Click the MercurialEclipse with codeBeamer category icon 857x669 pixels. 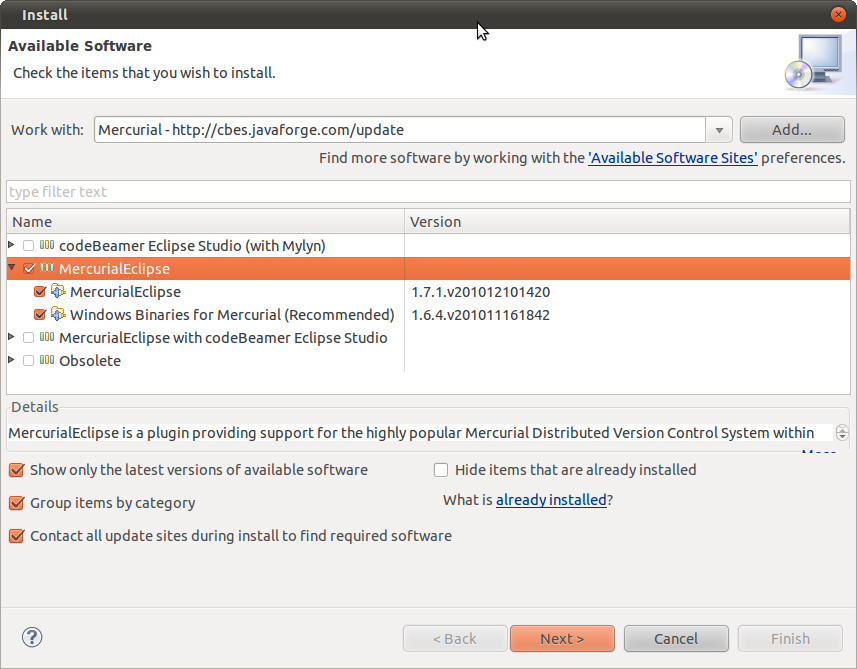coord(47,337)
